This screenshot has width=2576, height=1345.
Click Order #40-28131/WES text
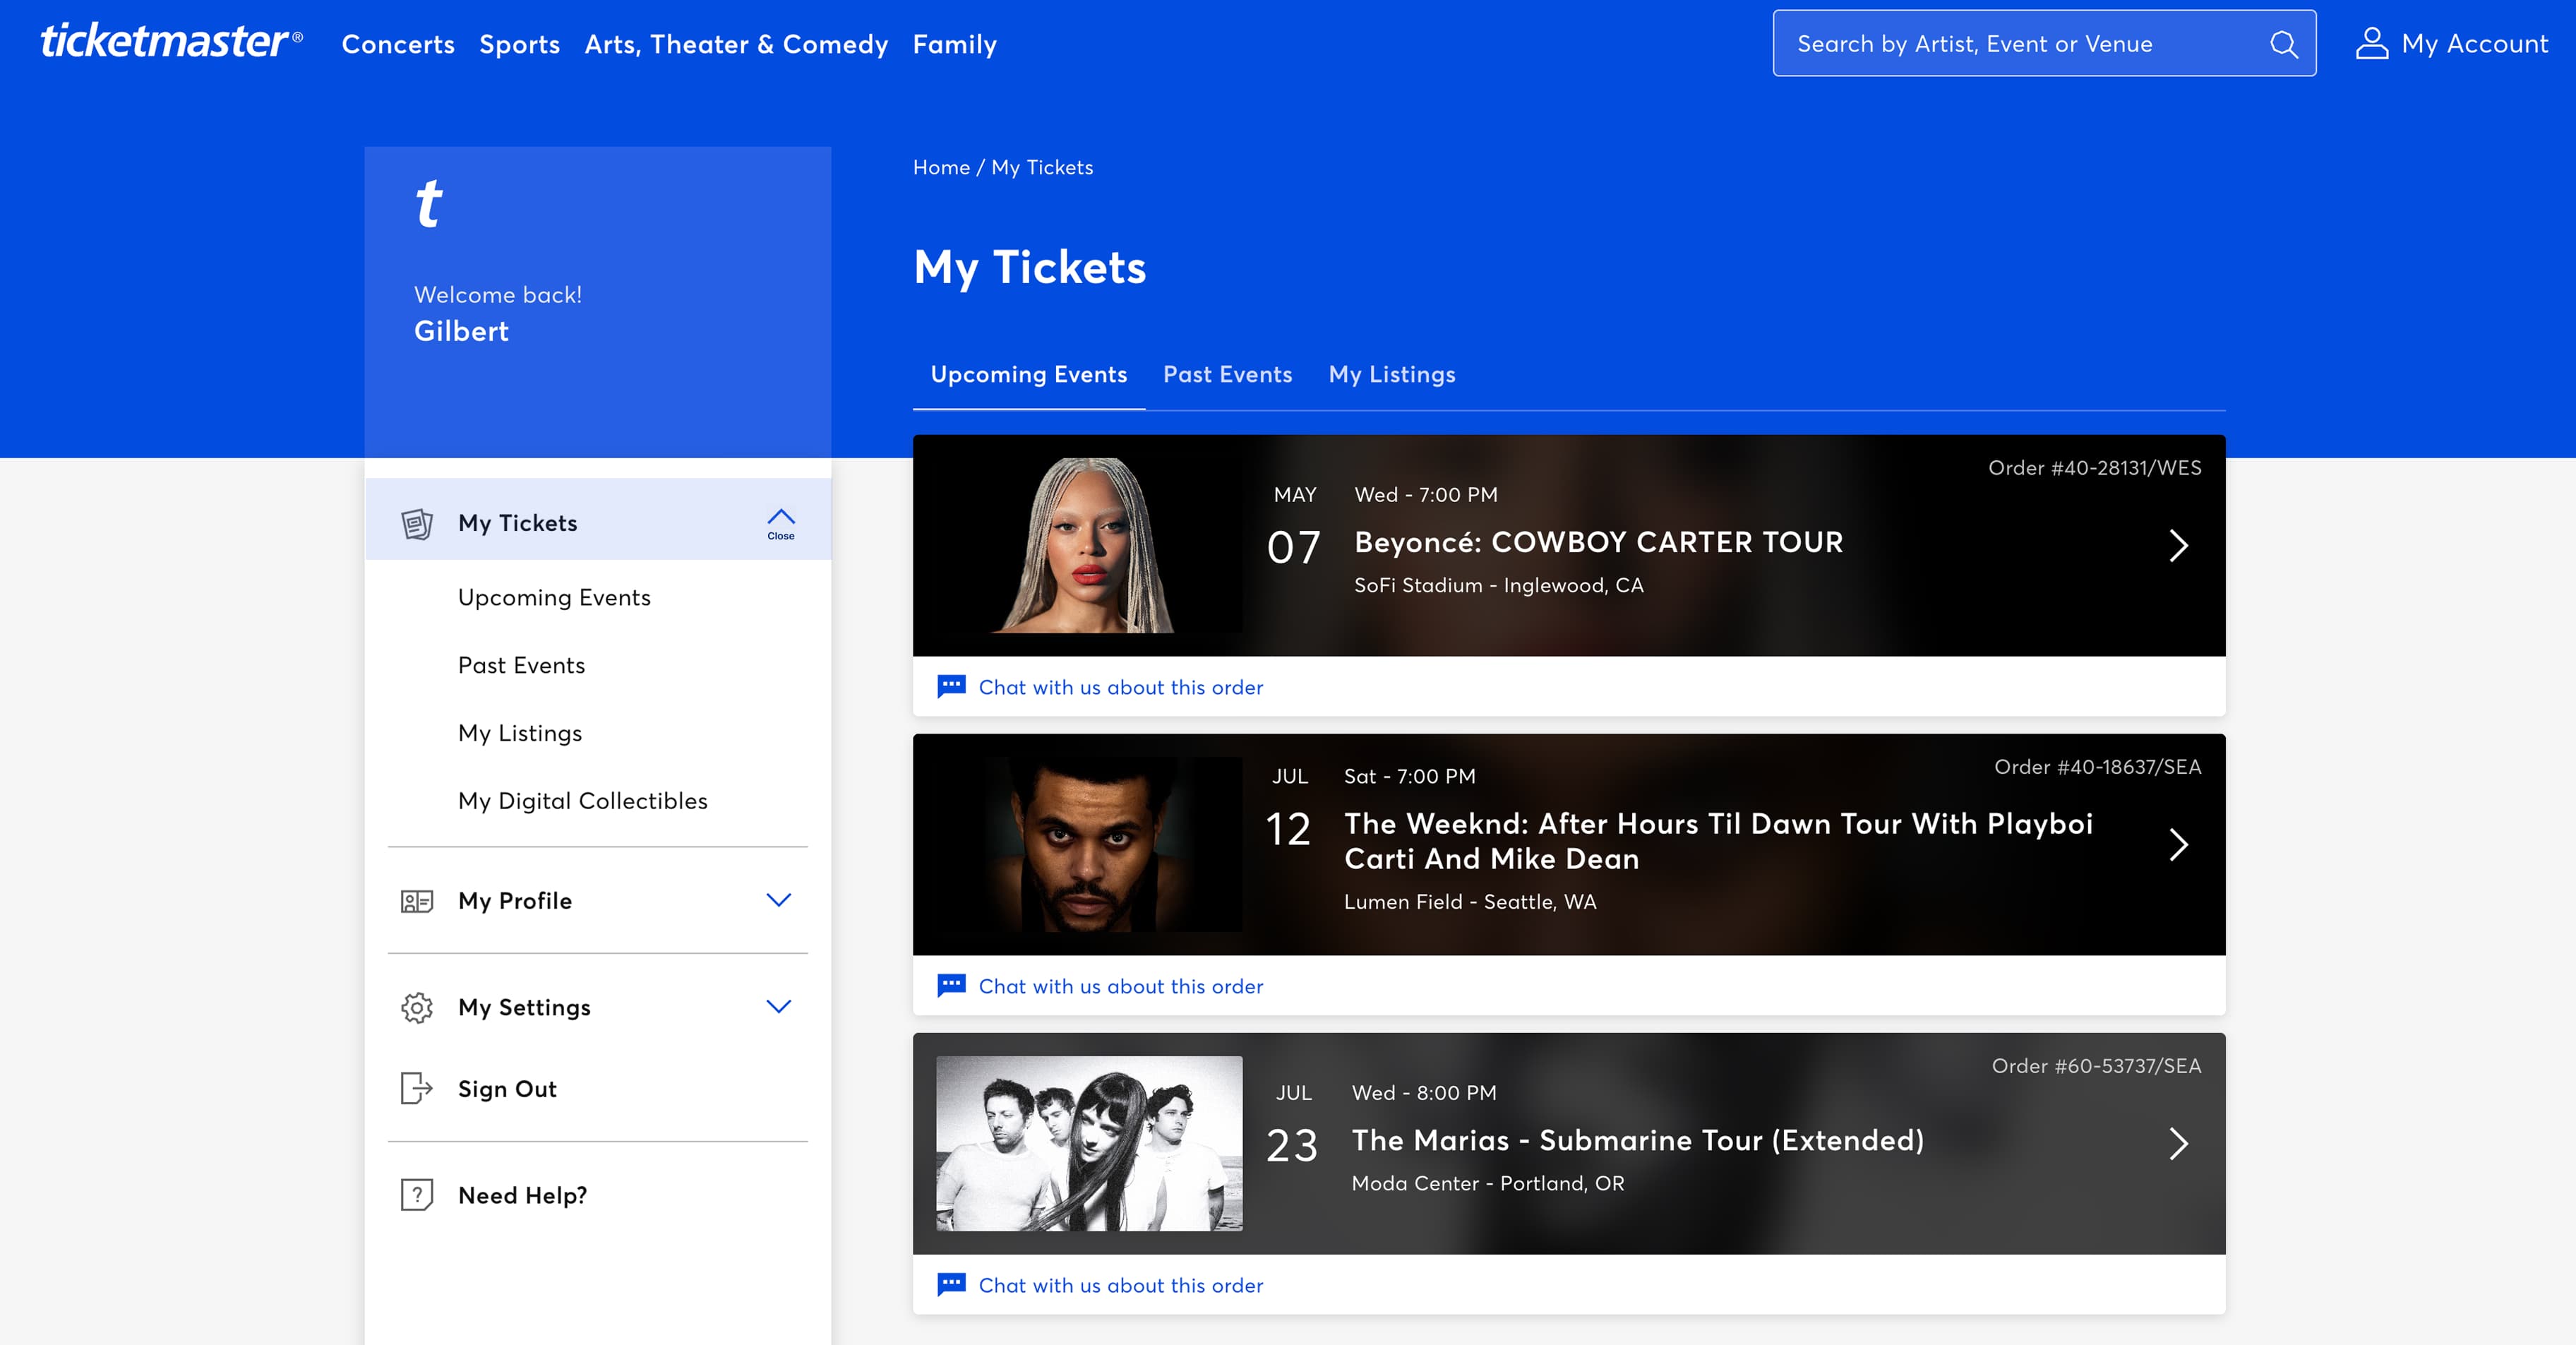point(2094,468)
